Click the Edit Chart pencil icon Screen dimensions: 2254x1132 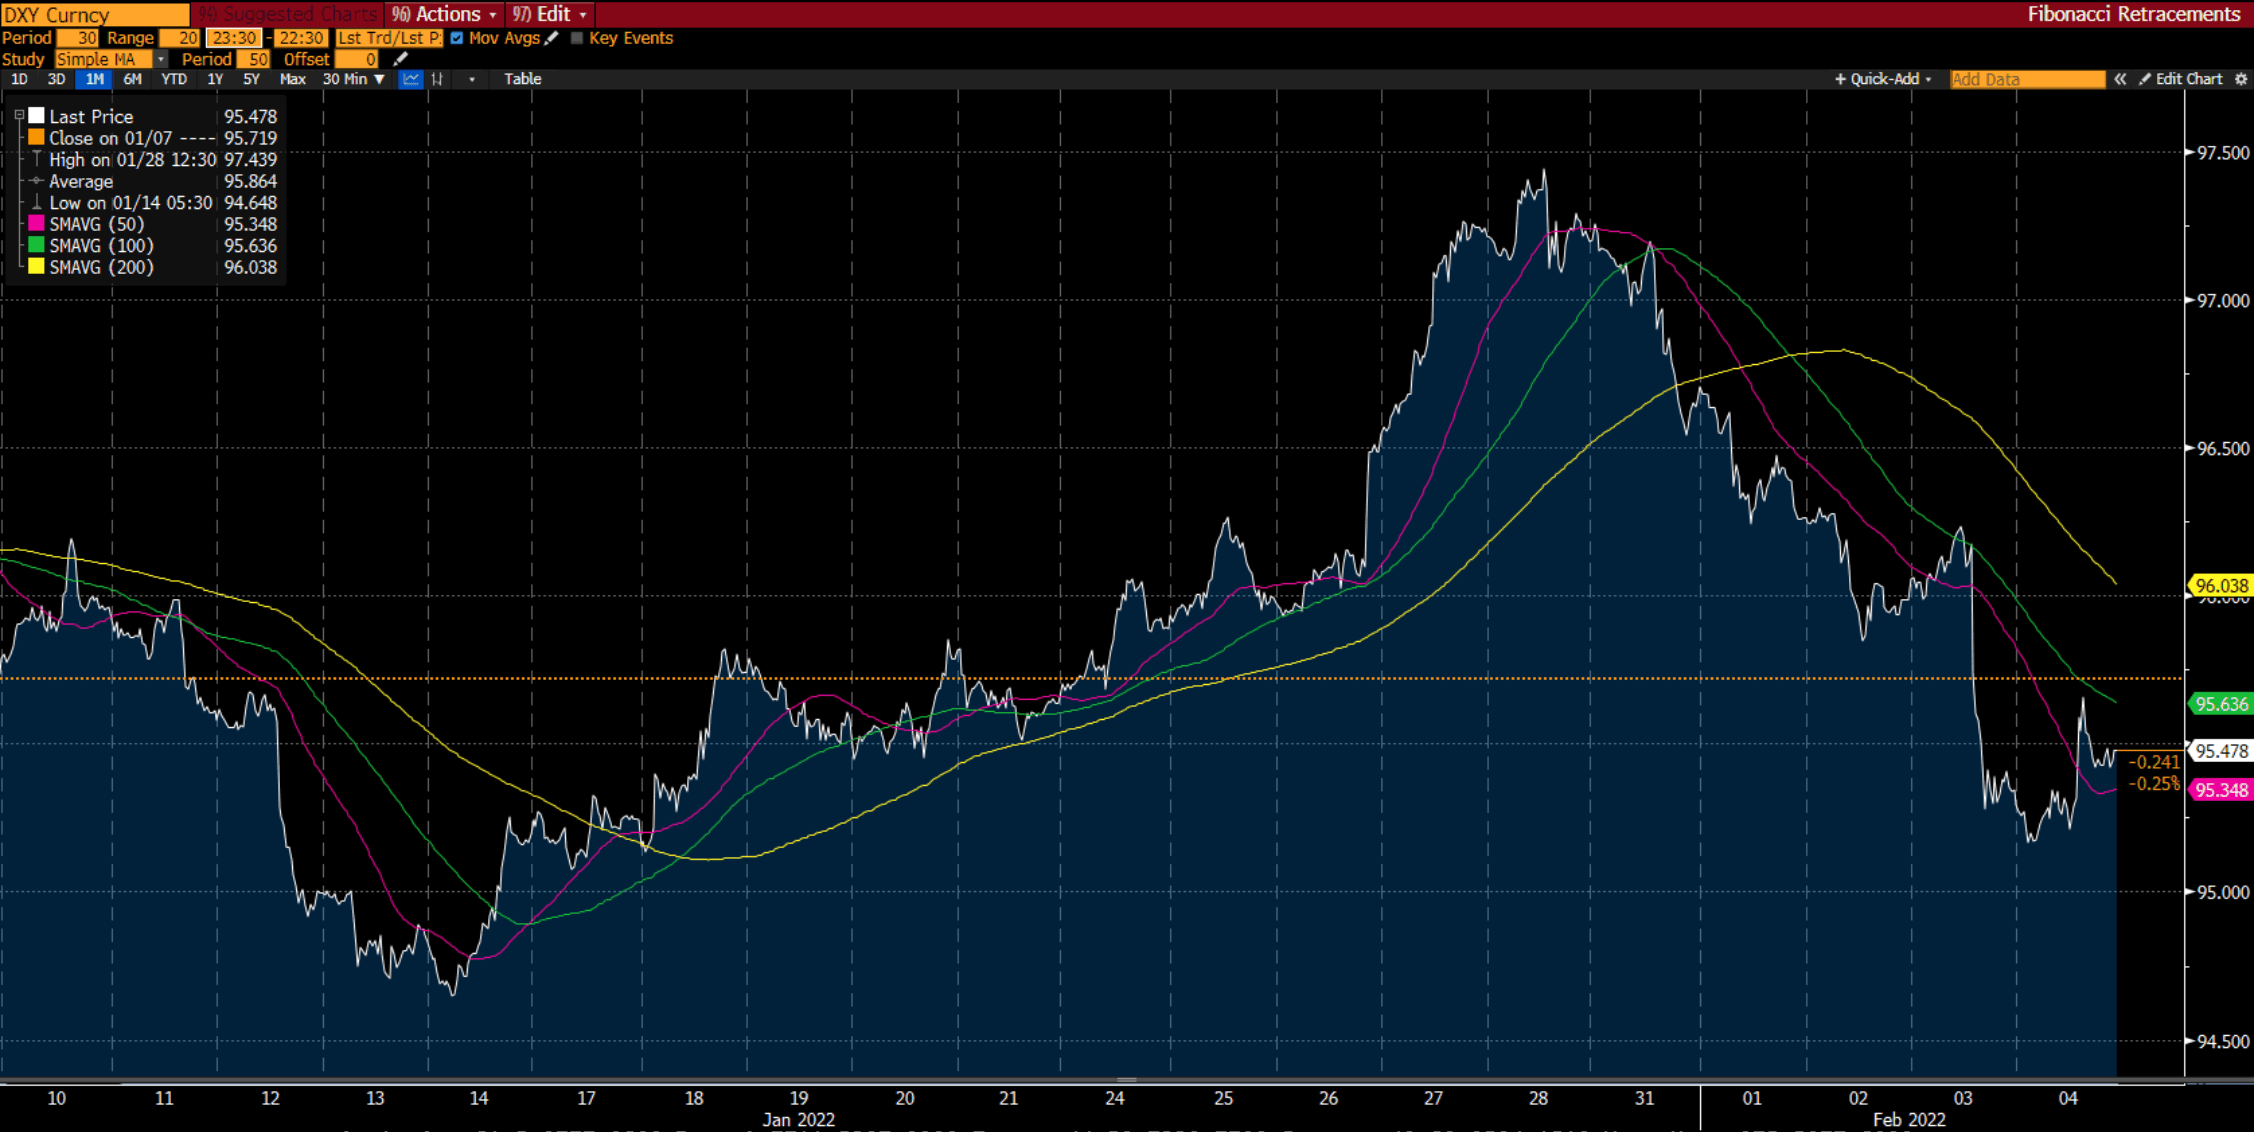(2144, 79)
